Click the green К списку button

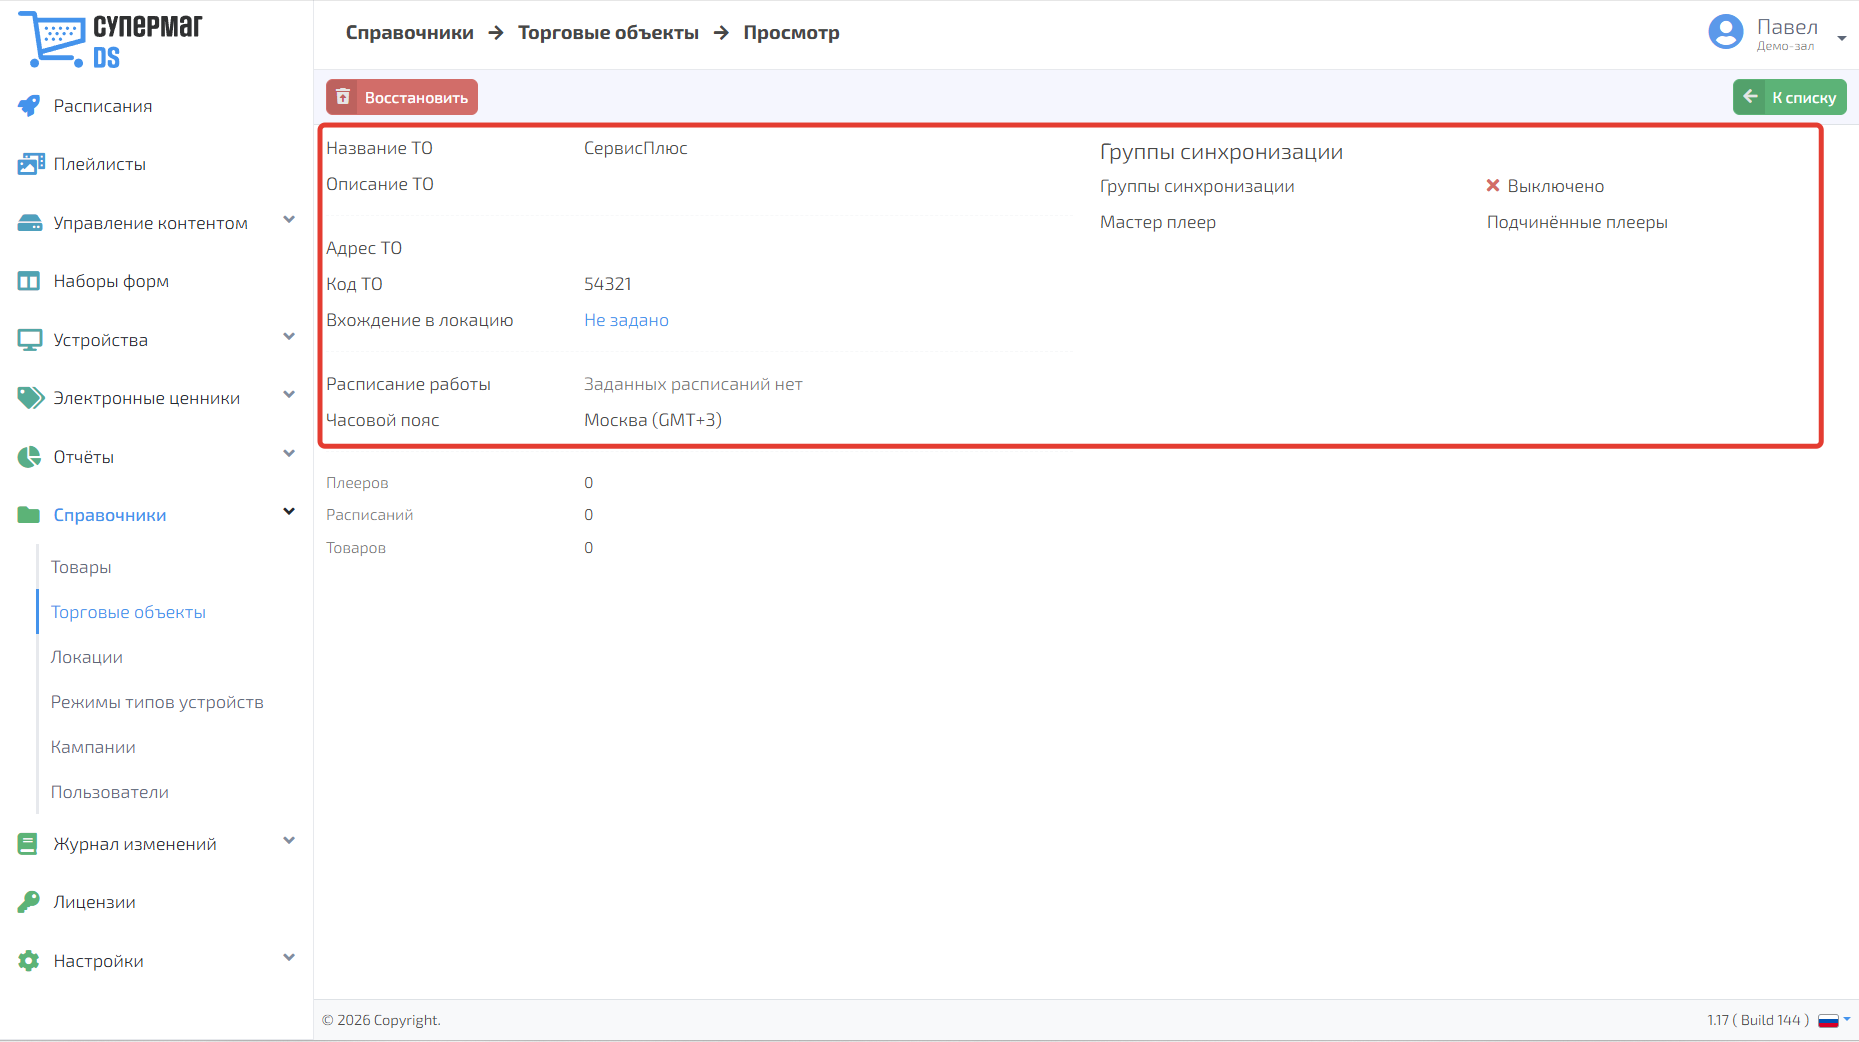click(1790, 97)
